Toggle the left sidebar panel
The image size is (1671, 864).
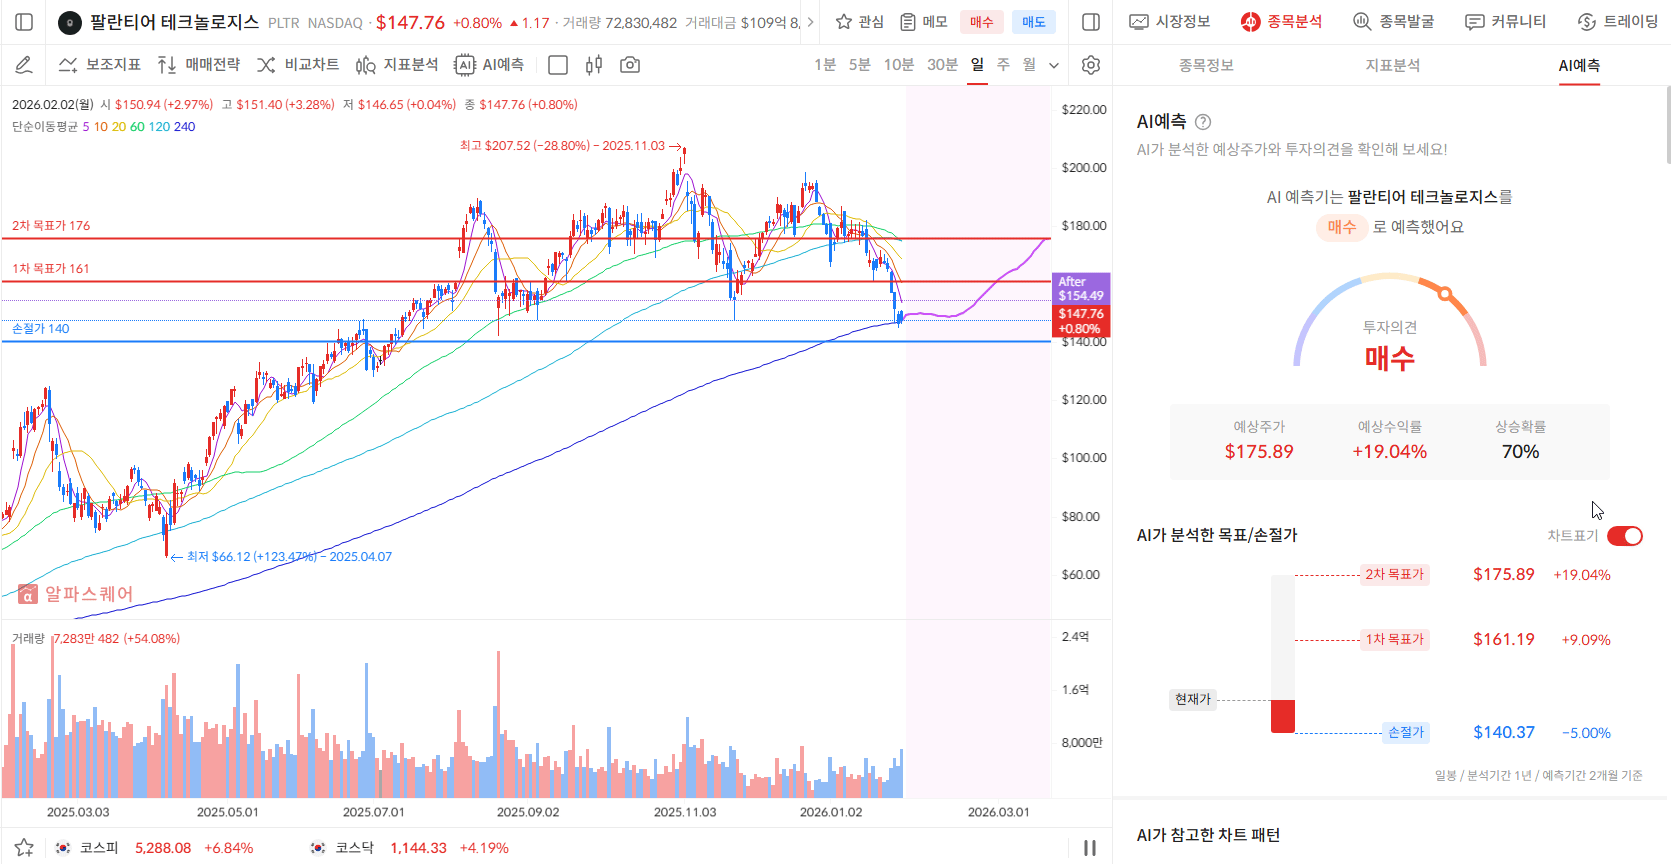tap(25, 22)
